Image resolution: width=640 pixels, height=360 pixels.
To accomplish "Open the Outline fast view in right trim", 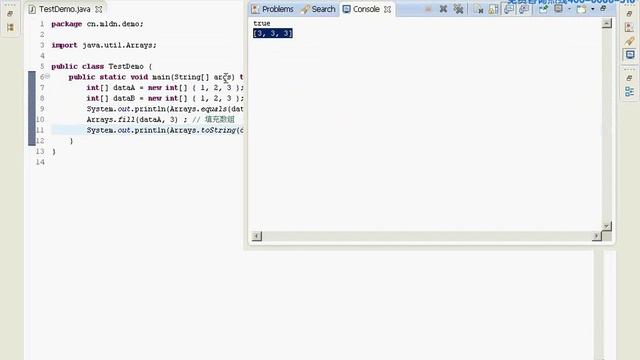I will [x=629, y=91].
